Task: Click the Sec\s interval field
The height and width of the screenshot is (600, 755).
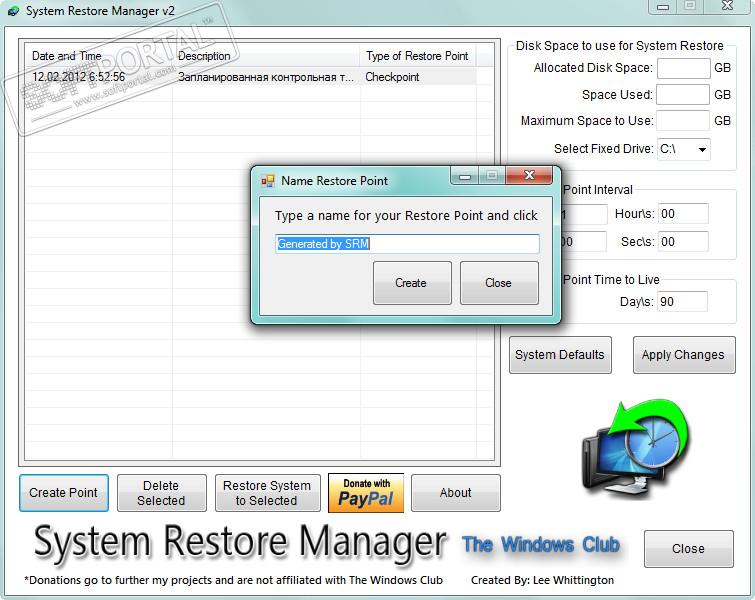Action: pos(683,241)
